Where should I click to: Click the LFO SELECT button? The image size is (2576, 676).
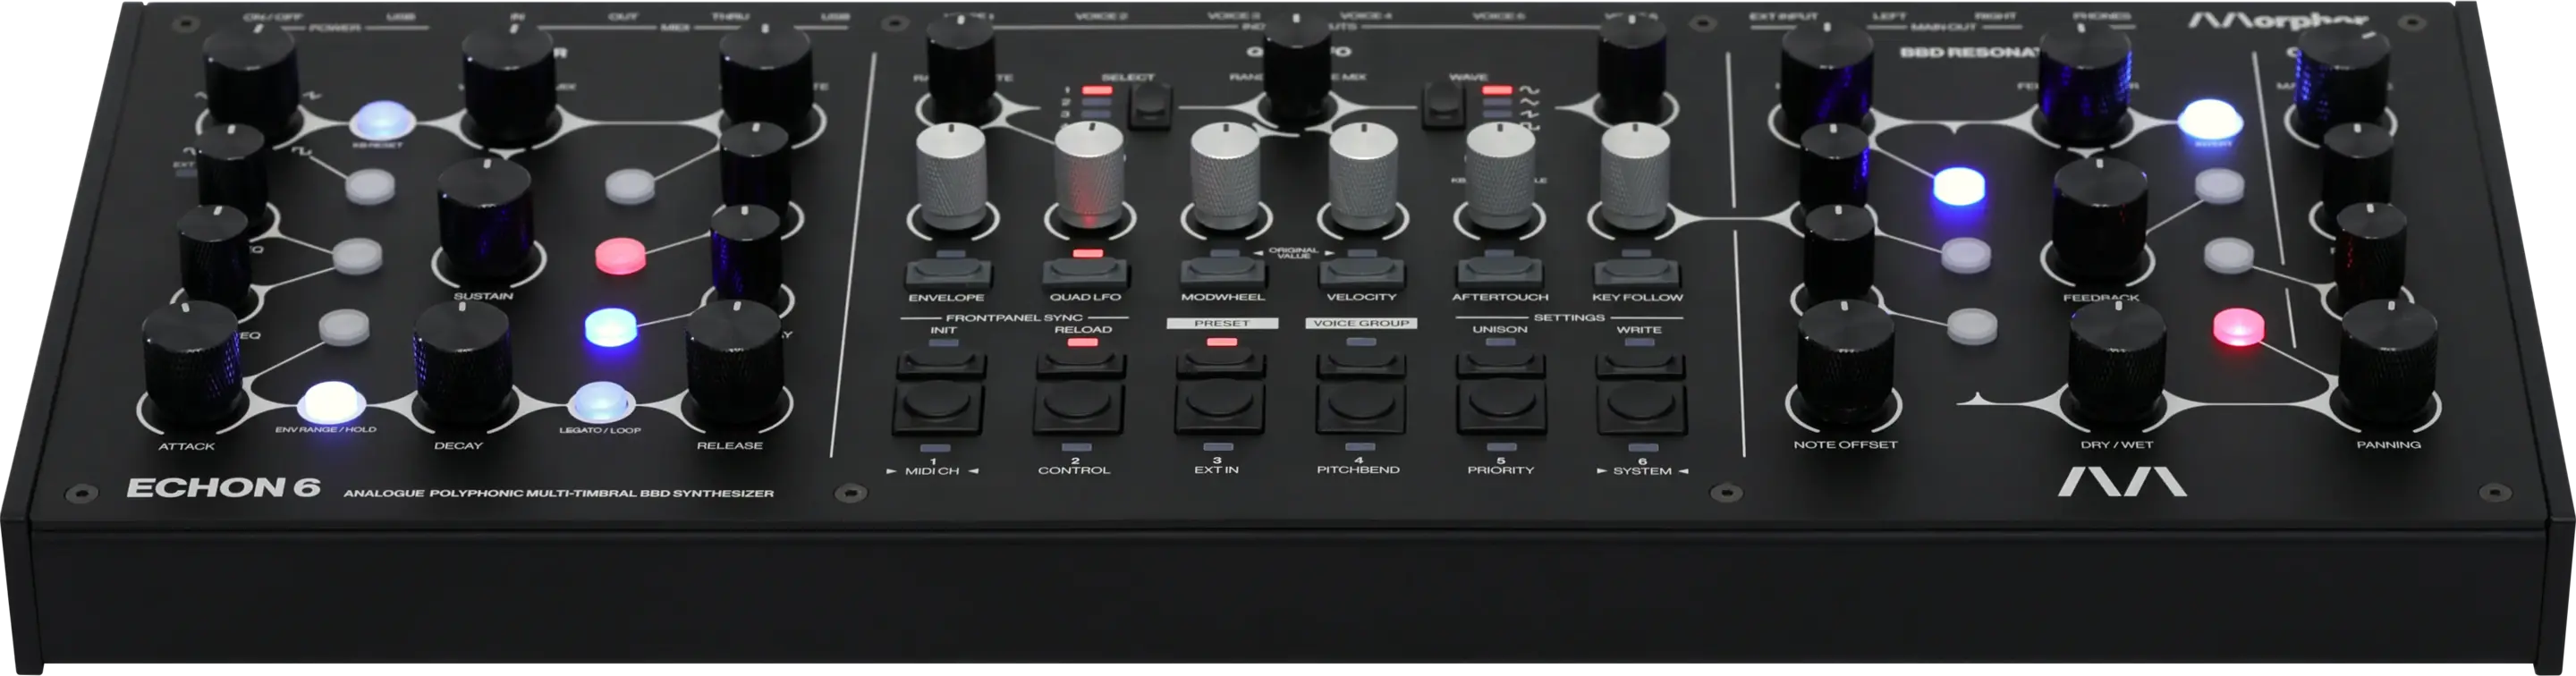pos(1150,105)
